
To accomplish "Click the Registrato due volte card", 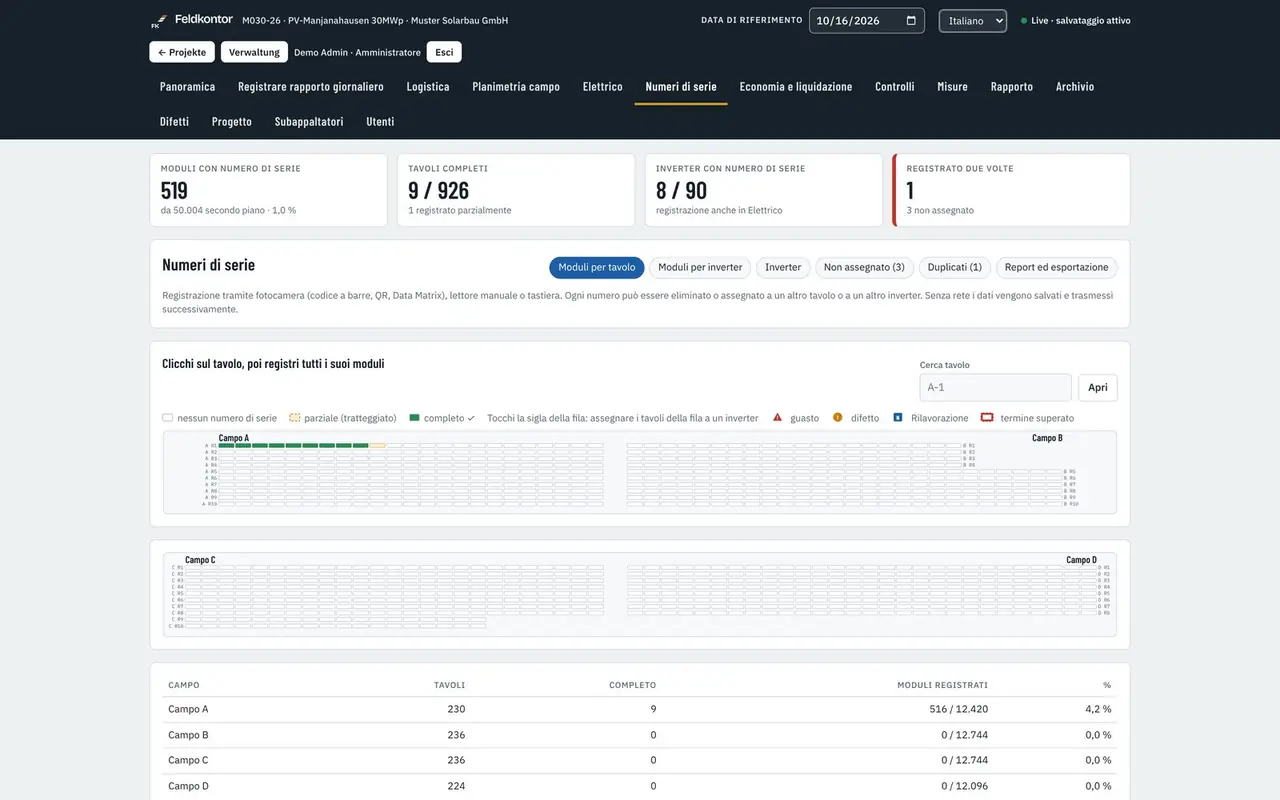I will 1012,190.
